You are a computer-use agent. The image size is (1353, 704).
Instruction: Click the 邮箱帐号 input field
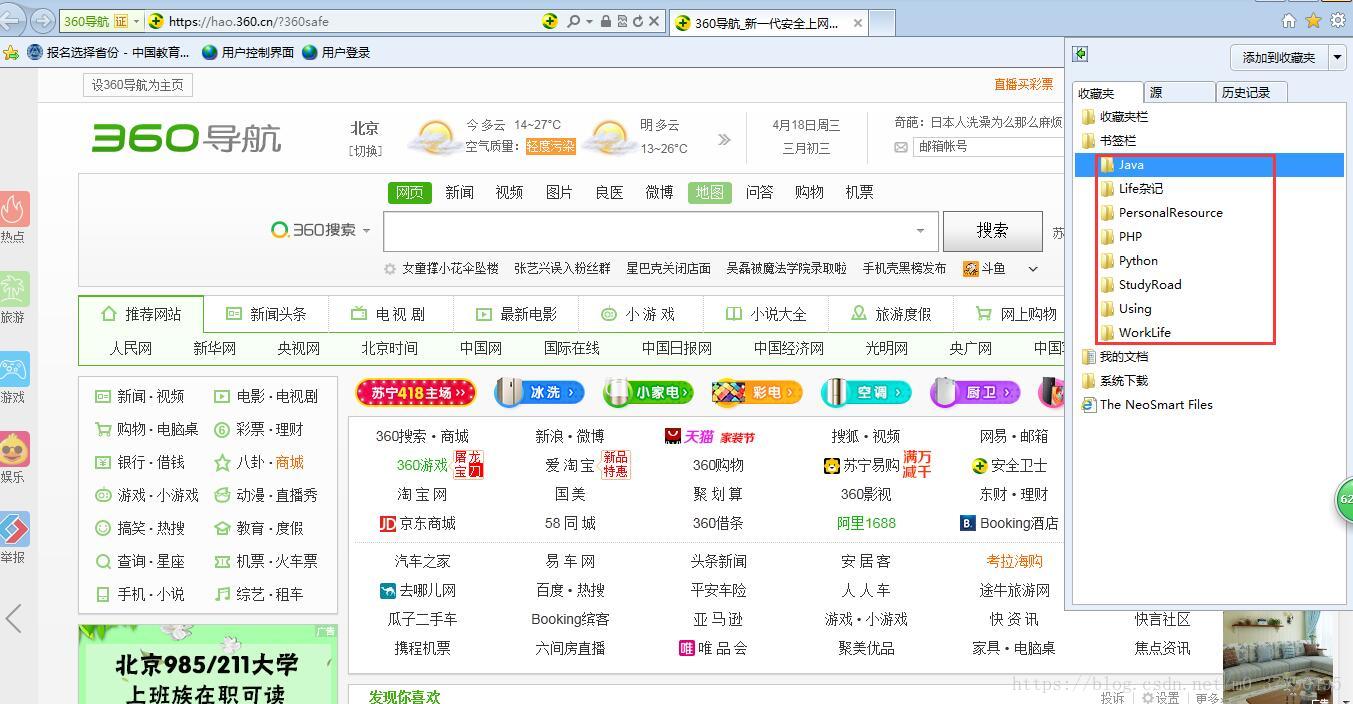(x=988, y=146)
